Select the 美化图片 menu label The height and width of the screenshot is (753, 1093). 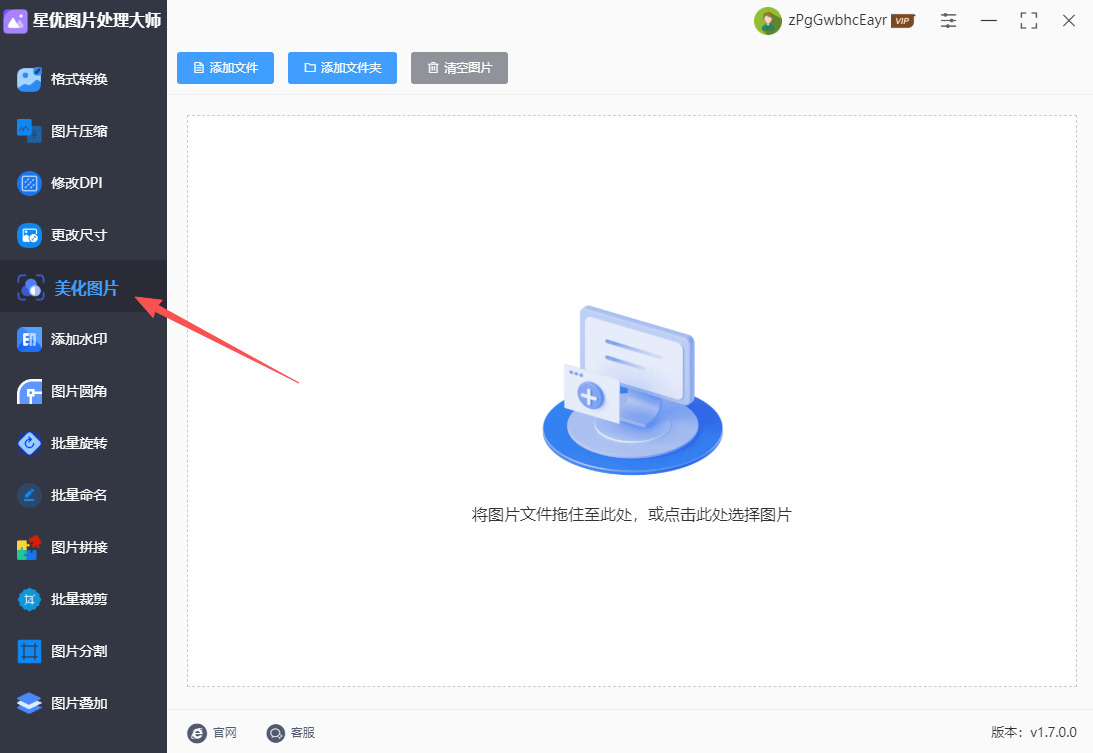(86, 288)
